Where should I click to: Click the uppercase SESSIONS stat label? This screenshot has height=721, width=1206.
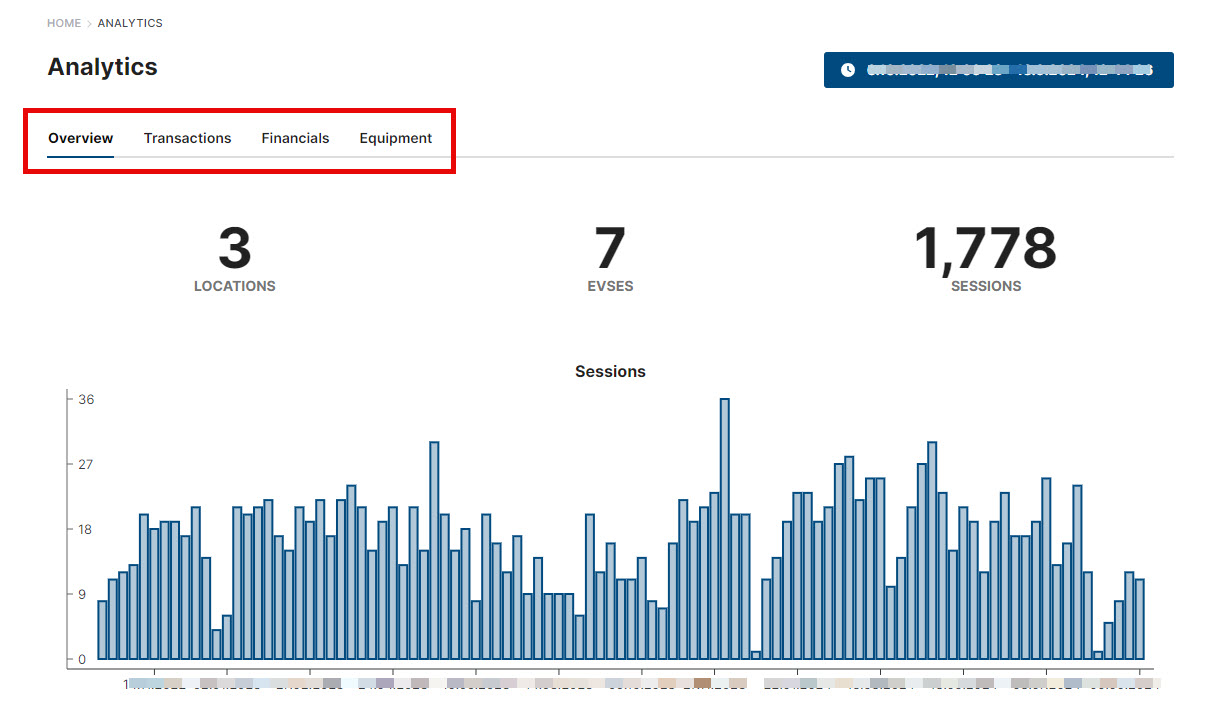986,286
